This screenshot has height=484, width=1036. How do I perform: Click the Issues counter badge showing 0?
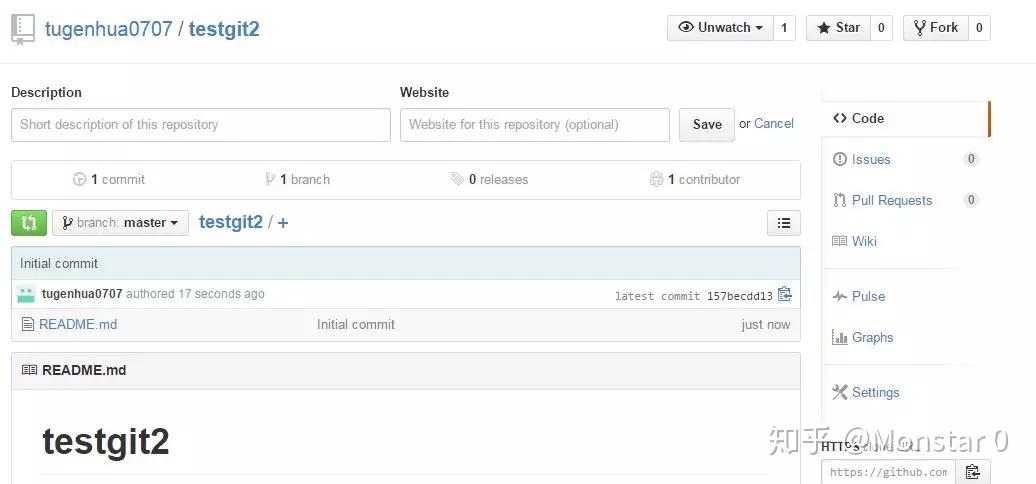point(971,159)
